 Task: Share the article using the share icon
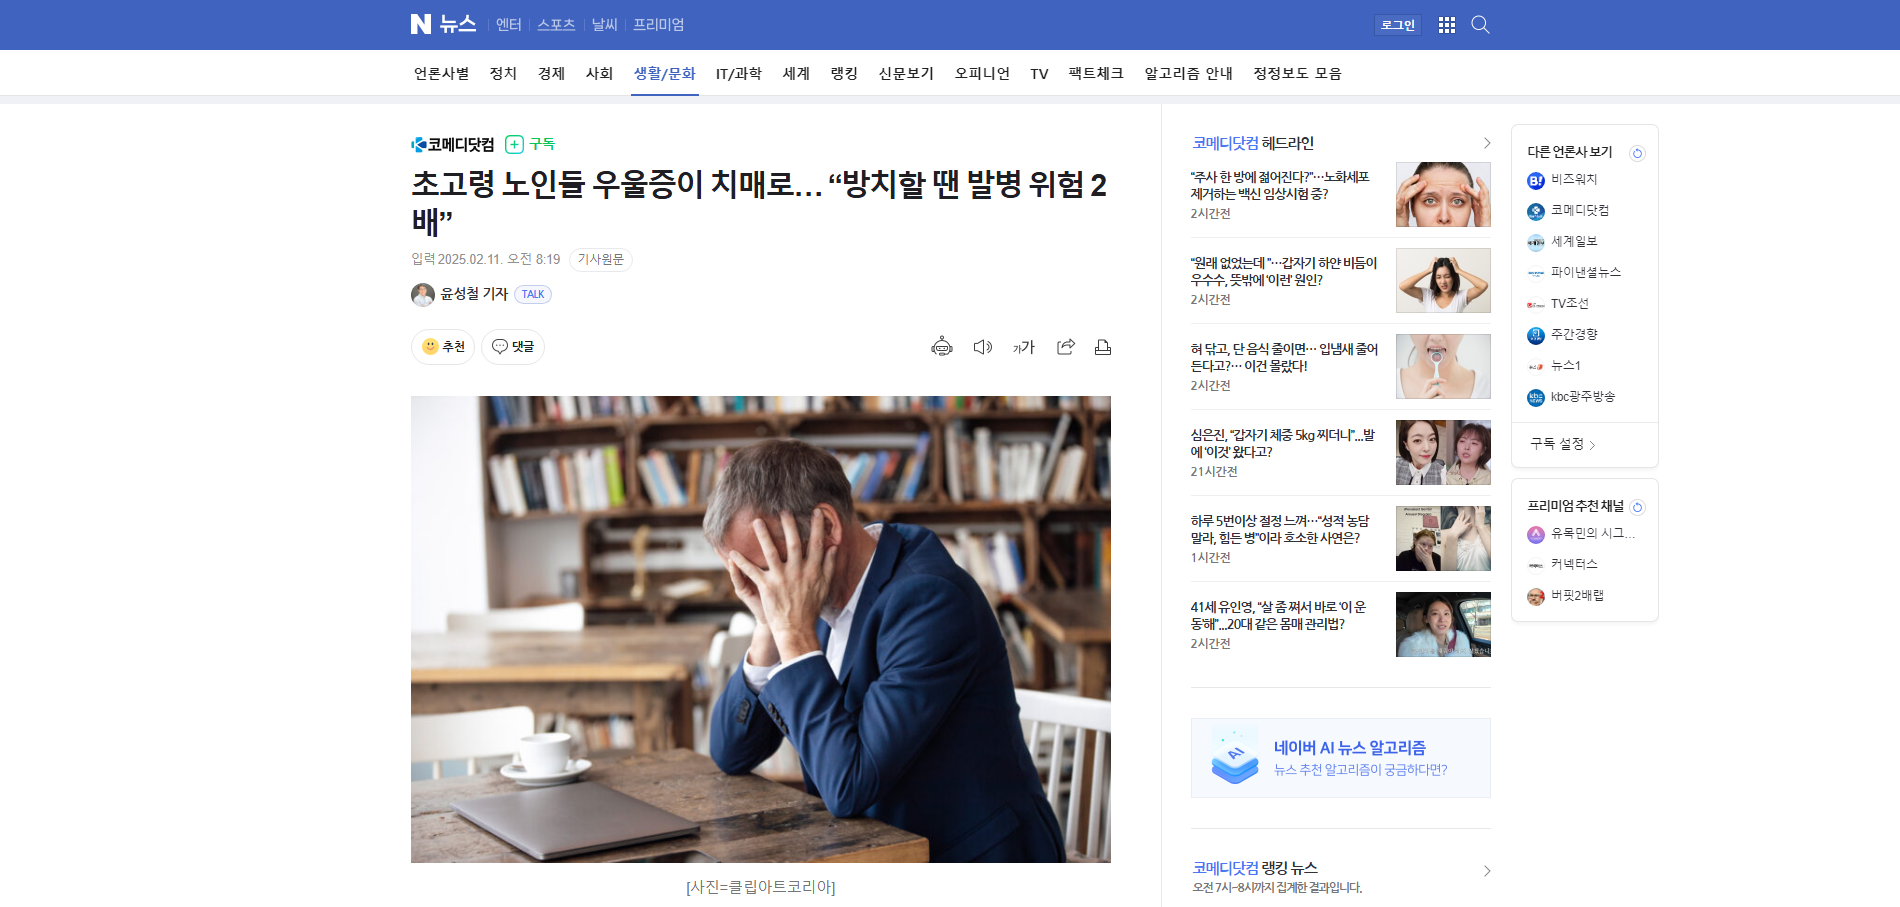(x=1066, y=347)
